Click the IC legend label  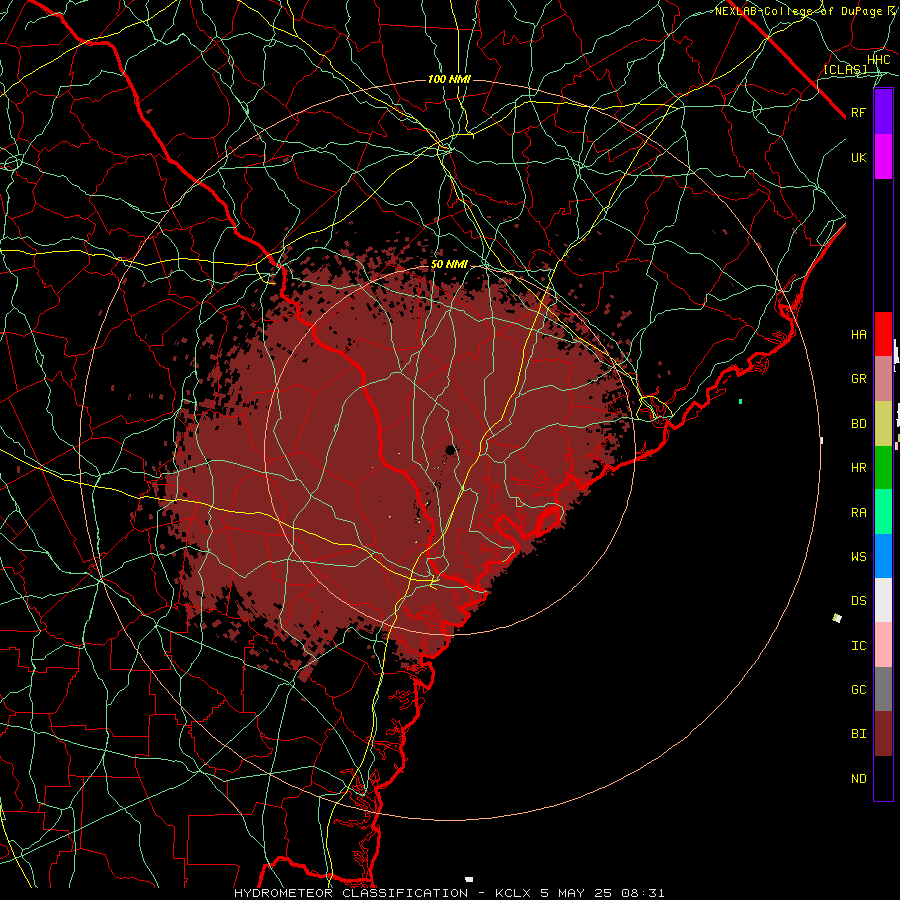click(859, 646)
